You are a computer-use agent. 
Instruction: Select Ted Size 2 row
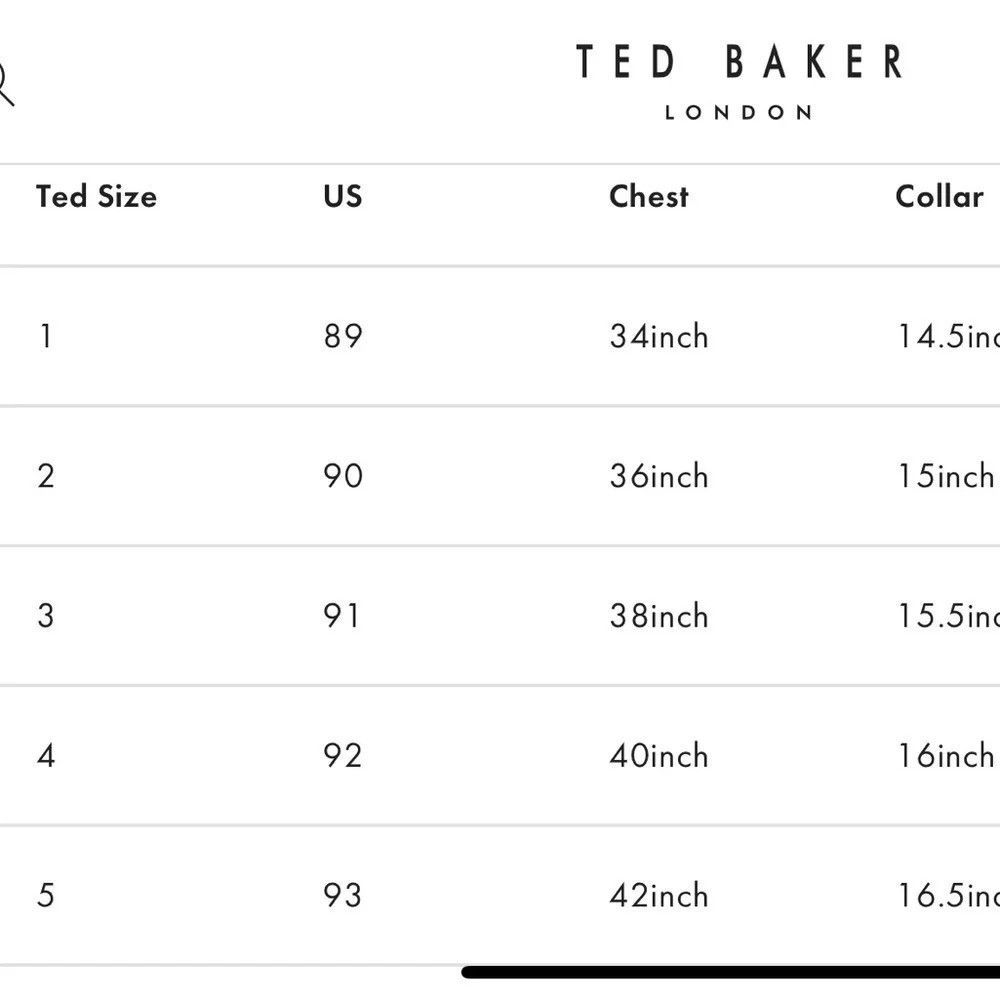(x=46, y=477)
